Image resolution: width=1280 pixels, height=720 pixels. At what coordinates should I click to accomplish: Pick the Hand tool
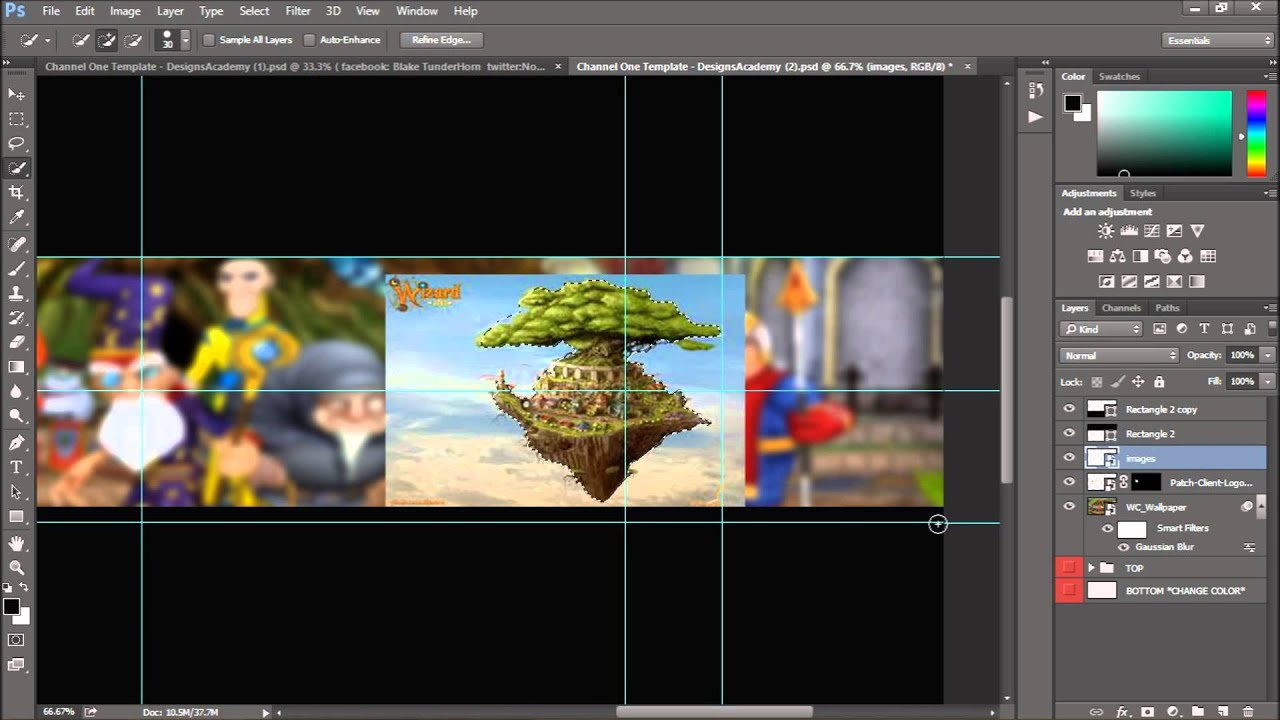pos(17,544)
